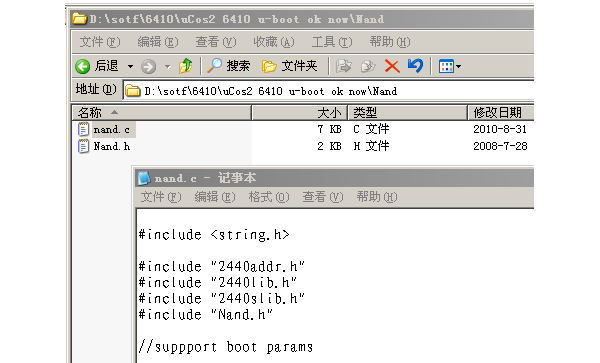Sort by 类型 column header

pos(408,113)
